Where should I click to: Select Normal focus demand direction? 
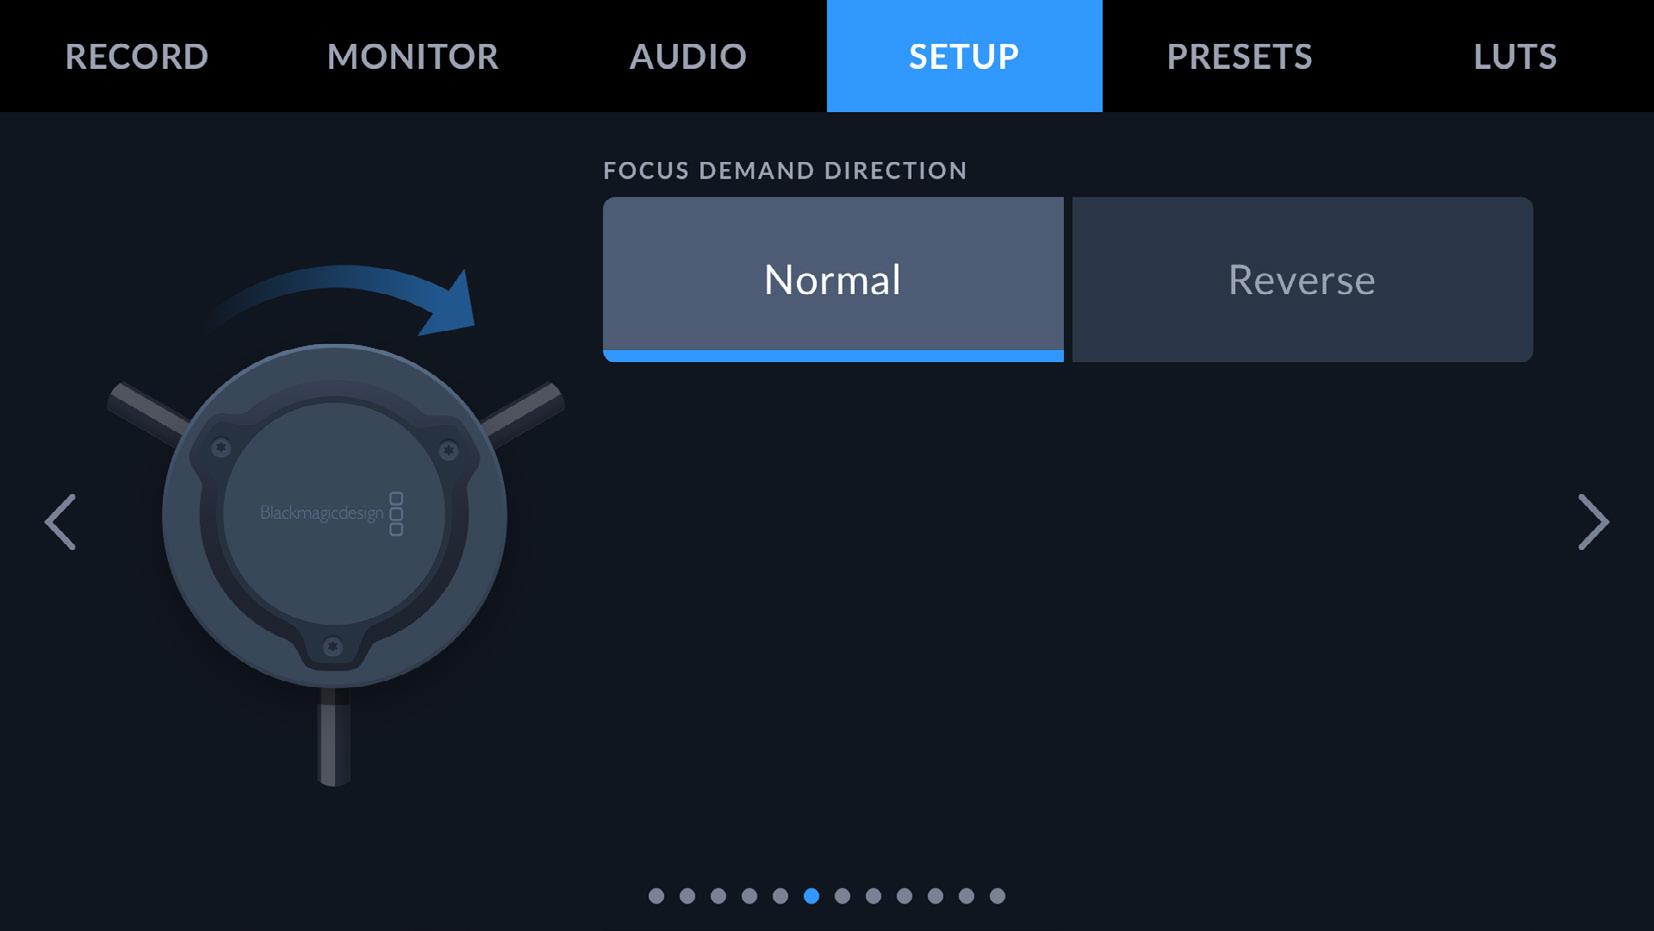pyautogui.click(x=833, y=279)
